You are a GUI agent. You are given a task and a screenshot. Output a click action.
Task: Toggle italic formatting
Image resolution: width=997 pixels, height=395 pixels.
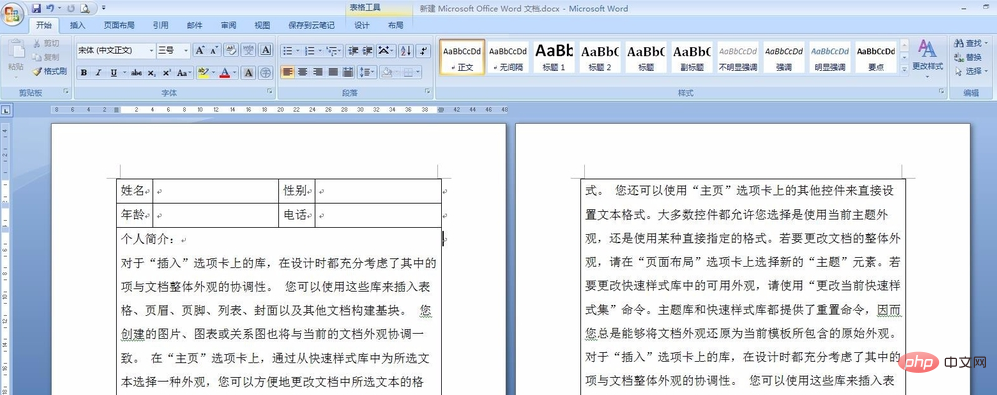(99, 73)
